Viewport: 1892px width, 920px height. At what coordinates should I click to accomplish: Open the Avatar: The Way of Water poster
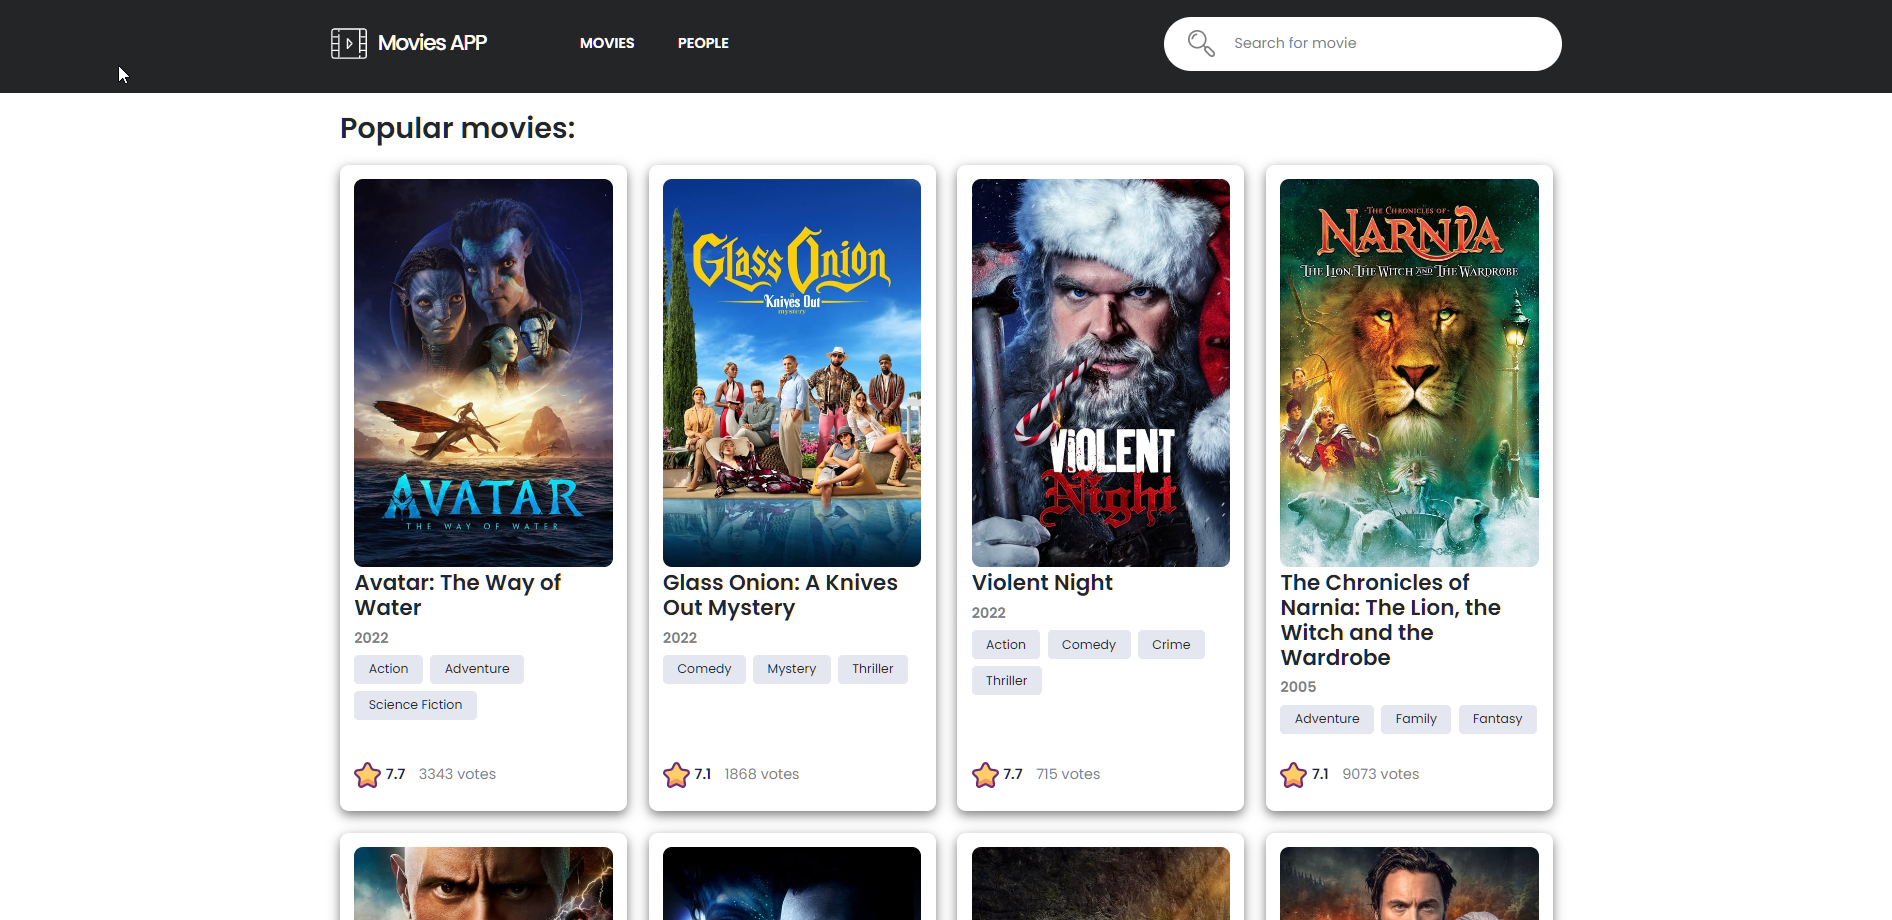pos(483,373)
